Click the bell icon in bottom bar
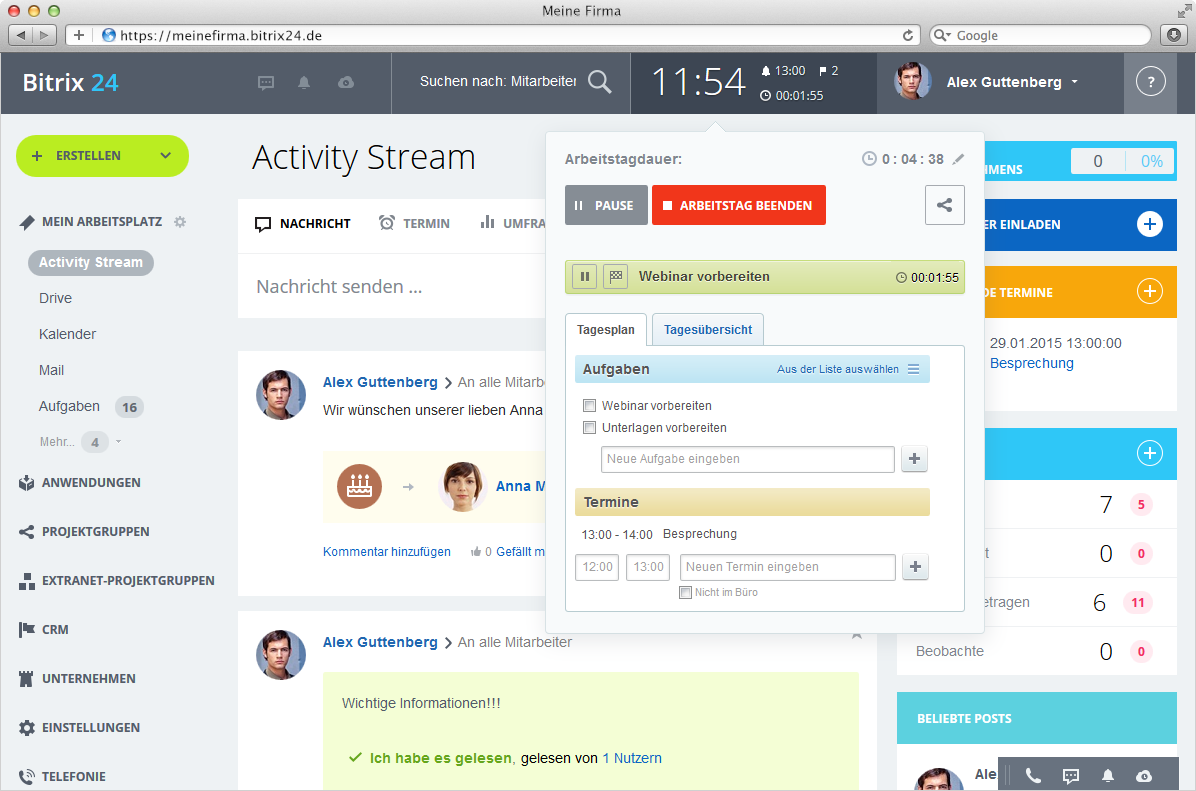The image size is (1196, 791). point(1108,776)
